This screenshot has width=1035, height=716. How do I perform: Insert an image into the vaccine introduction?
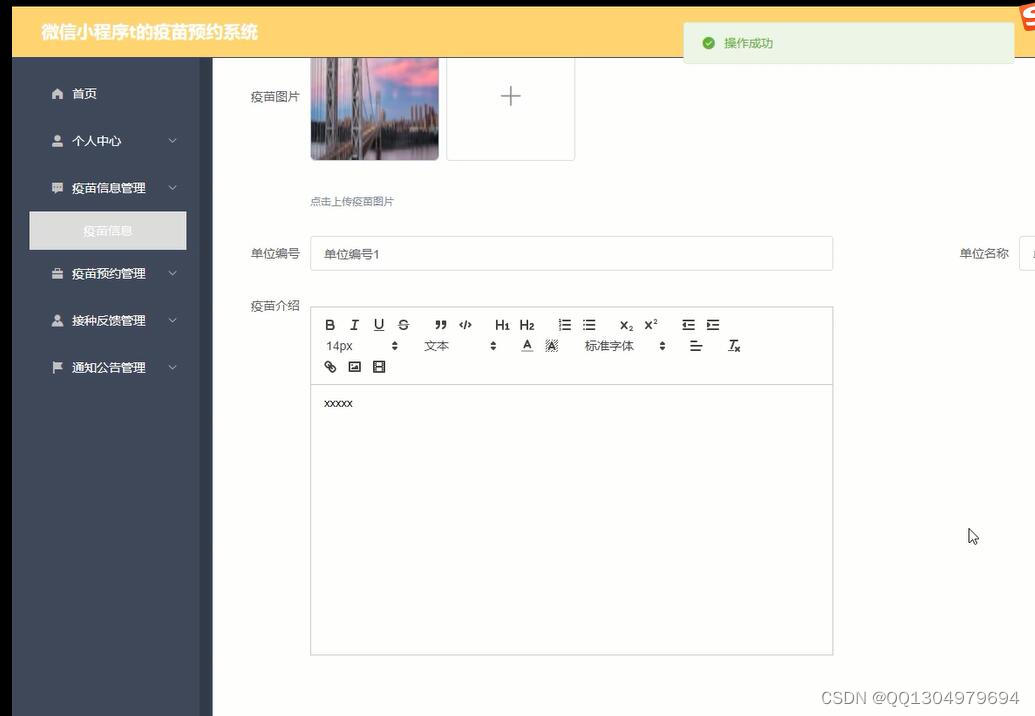(354, 366)
